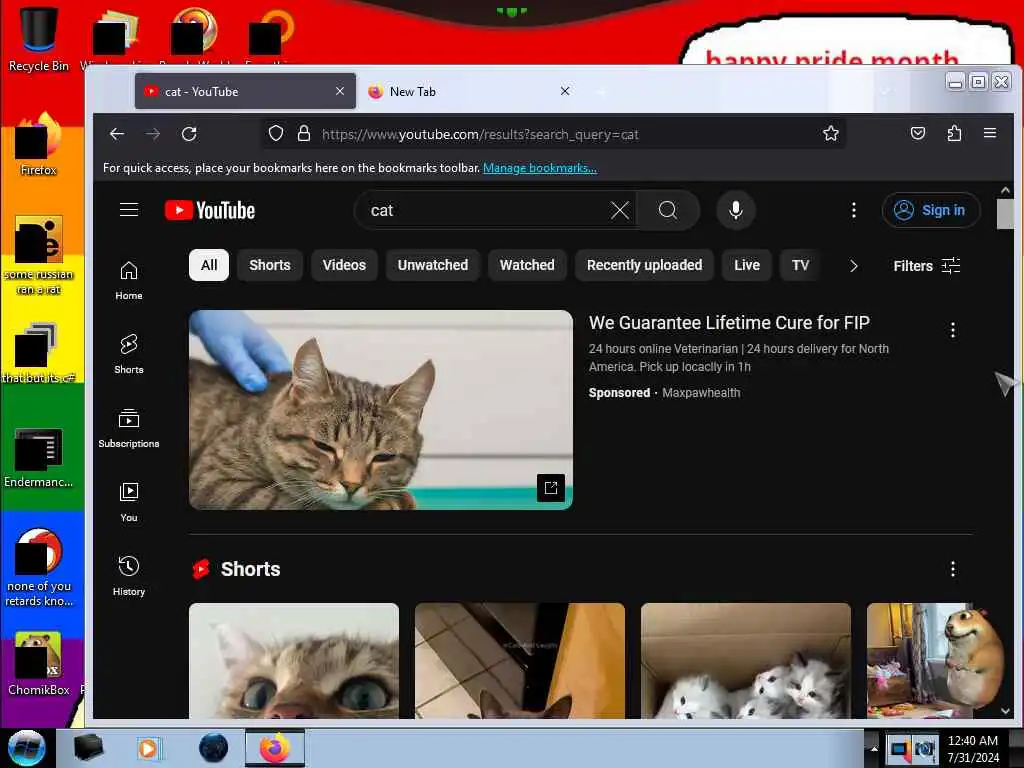1024x768 pixels.
Task: Select the All filter chip
Action: click(x=209, y=265)
